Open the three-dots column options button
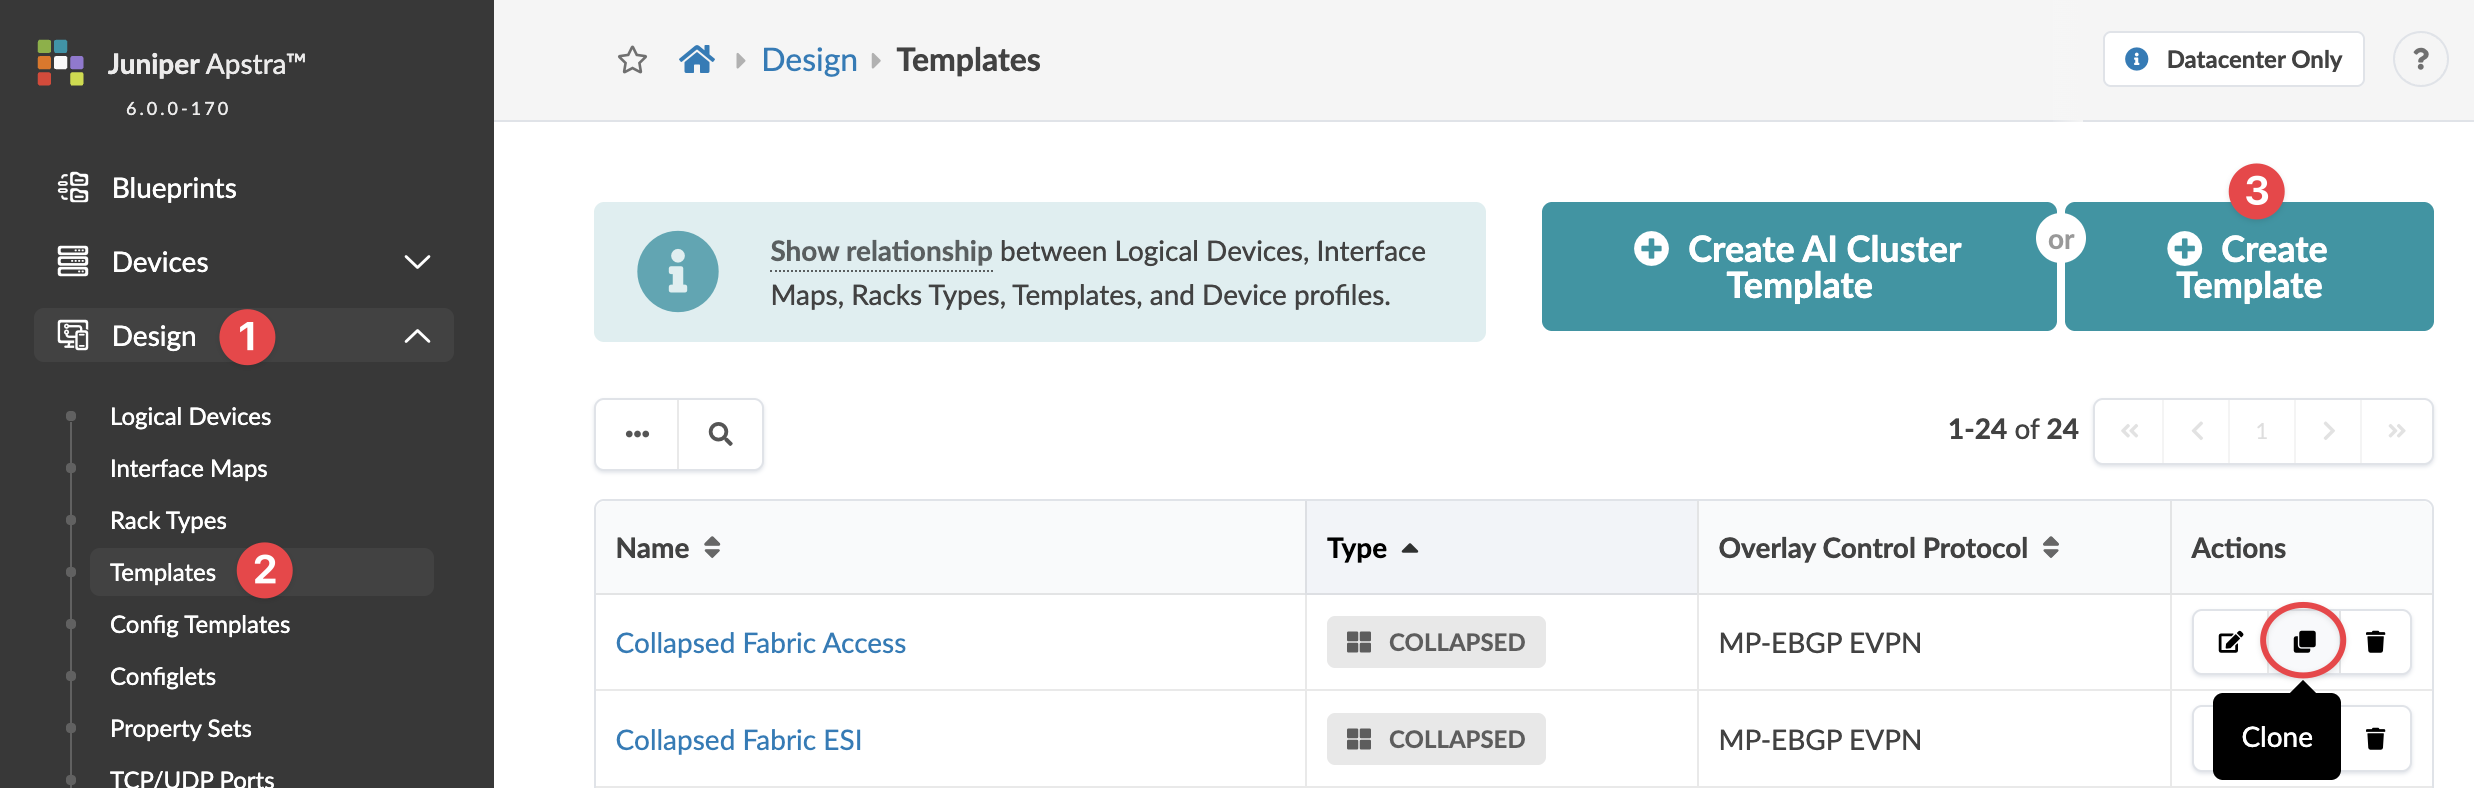 (x=637, y=434)
